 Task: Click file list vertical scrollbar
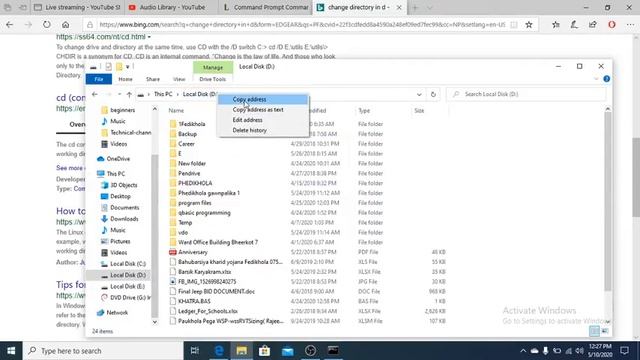[x=608, y=201]
